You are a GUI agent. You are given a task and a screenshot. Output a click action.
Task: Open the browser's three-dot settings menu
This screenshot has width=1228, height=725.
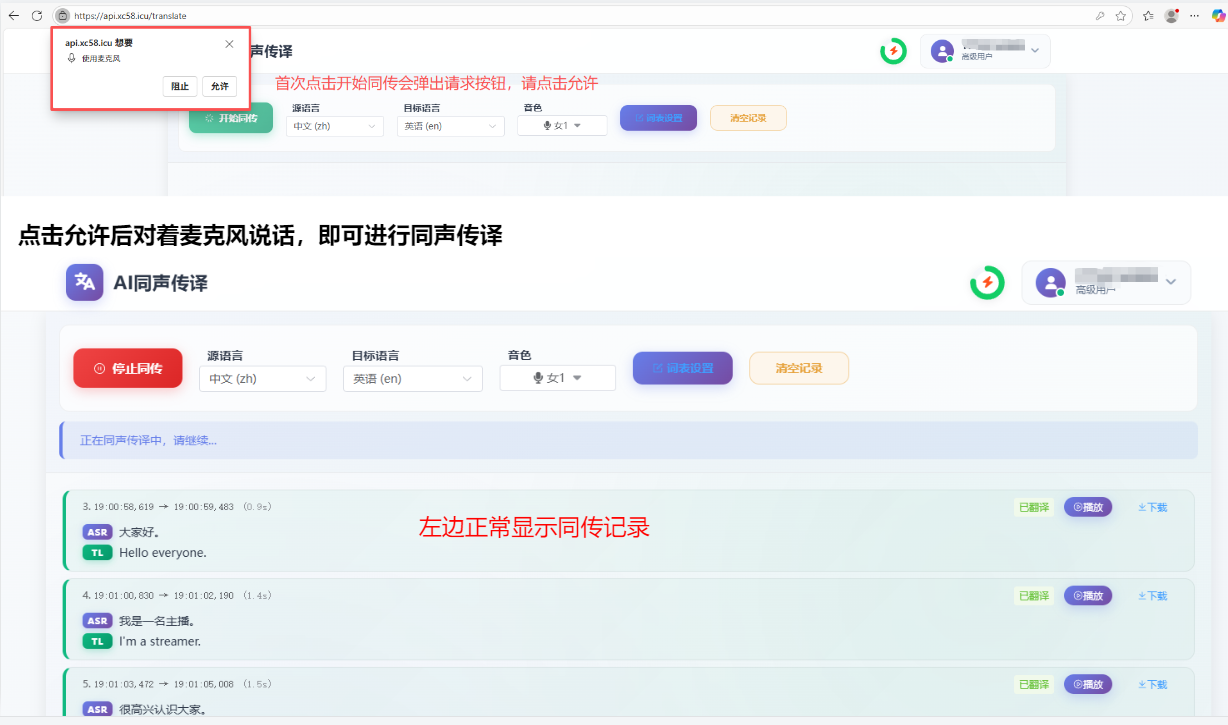click(1194, 16)
